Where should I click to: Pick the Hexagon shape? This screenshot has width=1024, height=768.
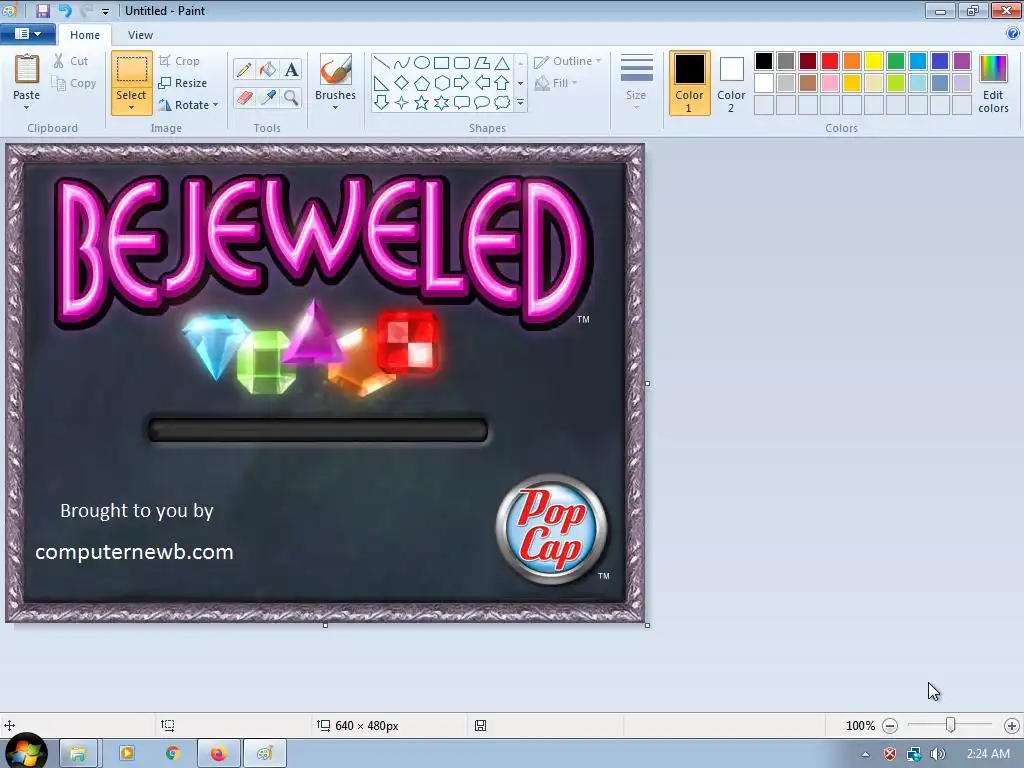[441, 83]
